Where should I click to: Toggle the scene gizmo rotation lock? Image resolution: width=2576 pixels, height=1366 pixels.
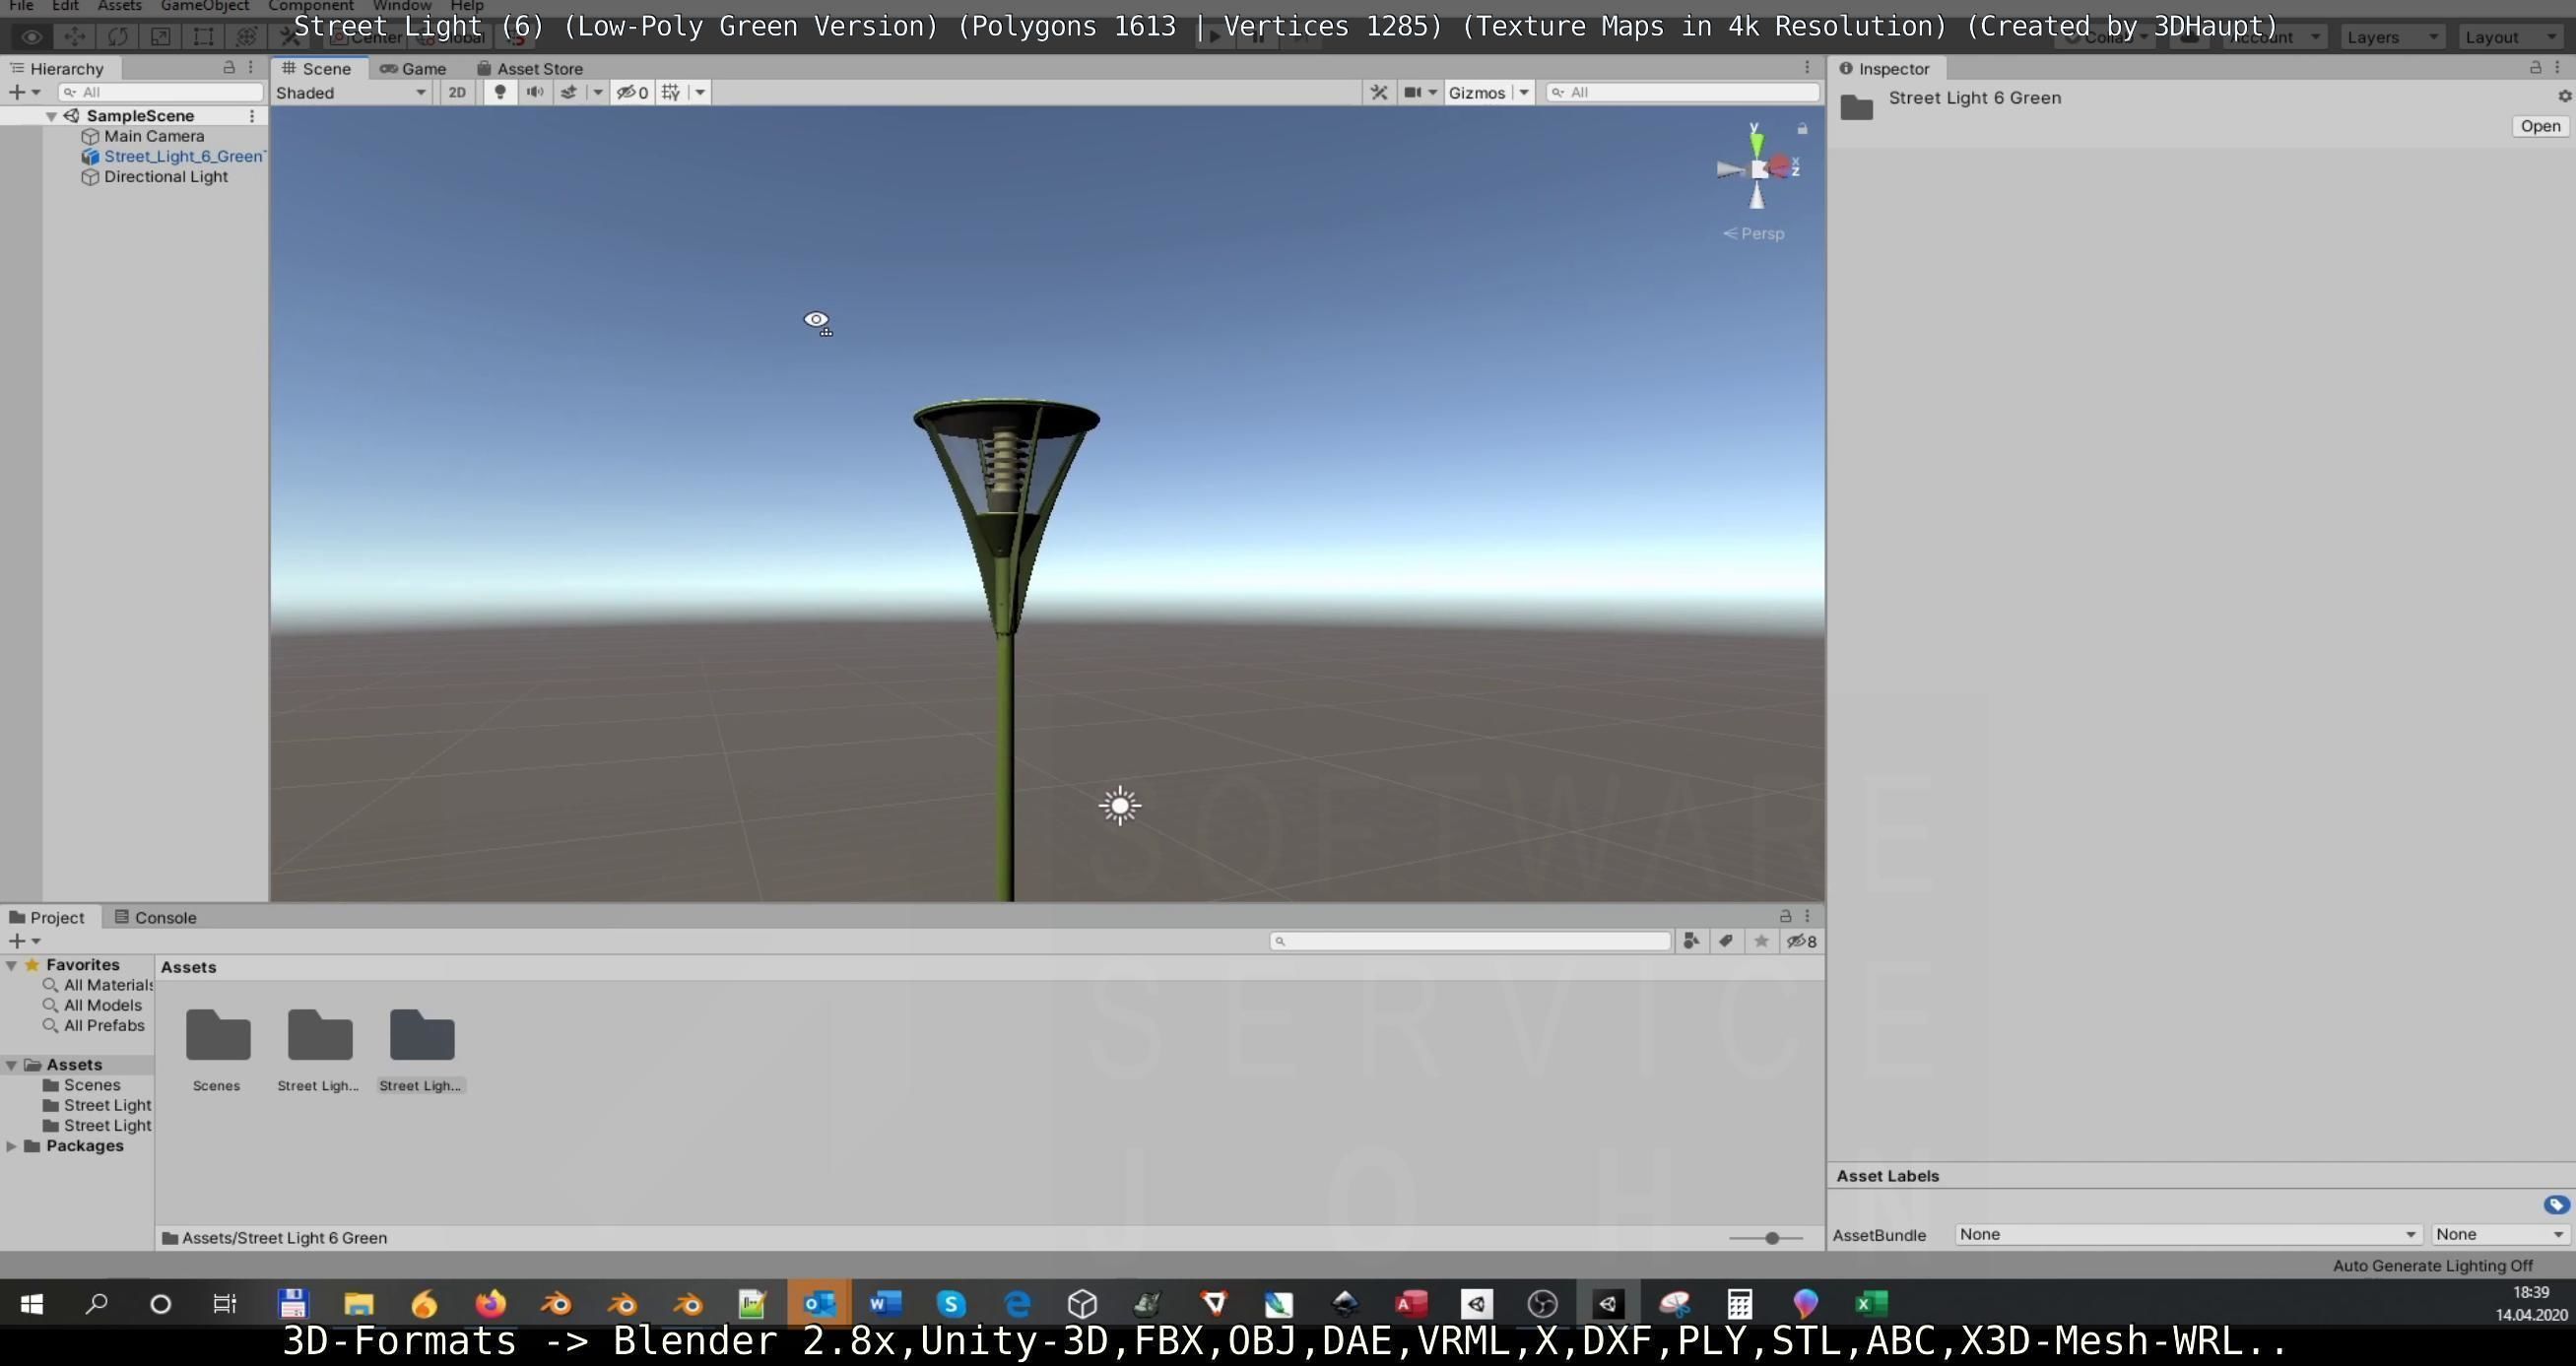point(1802,128)
